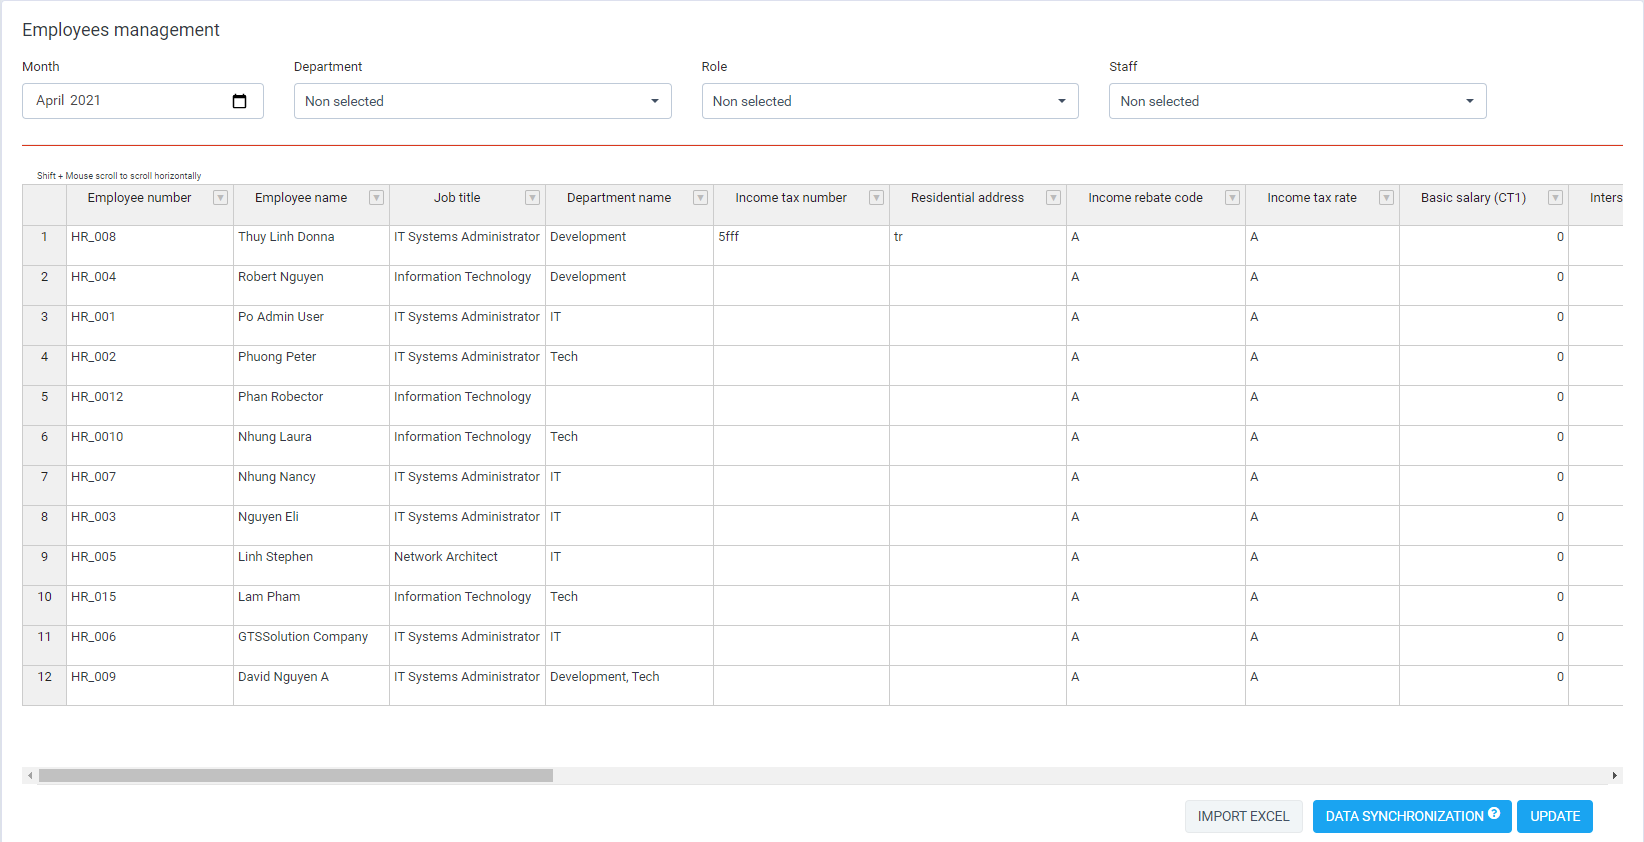Open filter for Job title column
1644x842 pixels.
532,198
